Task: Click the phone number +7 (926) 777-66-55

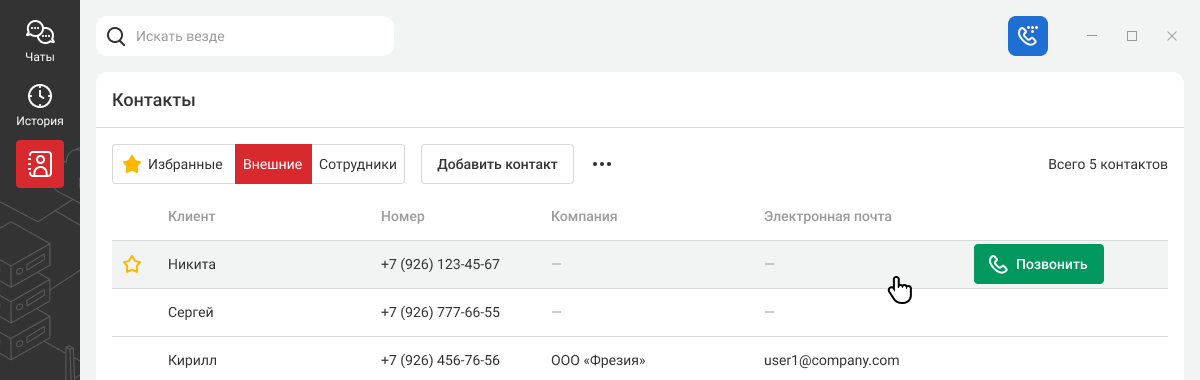Action: point(440,312)
